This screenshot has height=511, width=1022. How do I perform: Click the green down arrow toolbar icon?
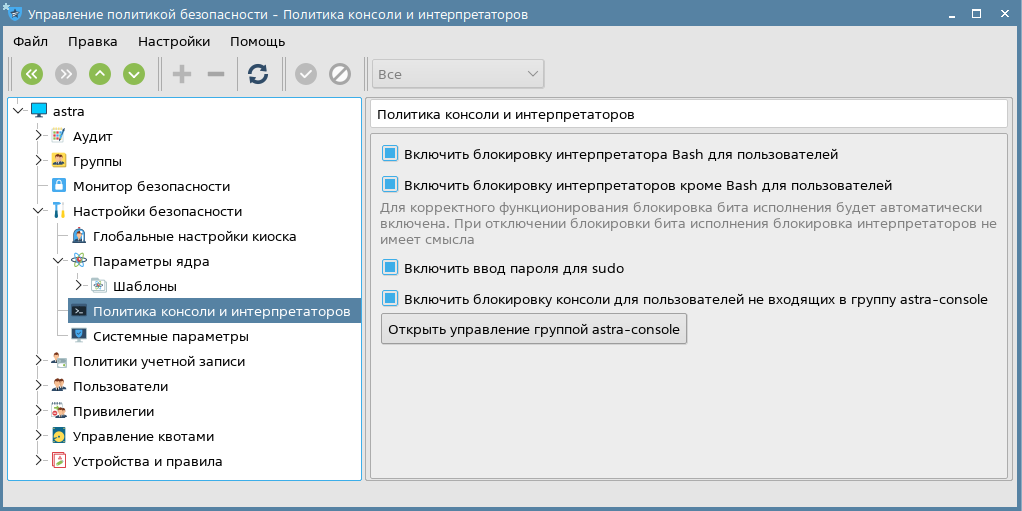134,74
